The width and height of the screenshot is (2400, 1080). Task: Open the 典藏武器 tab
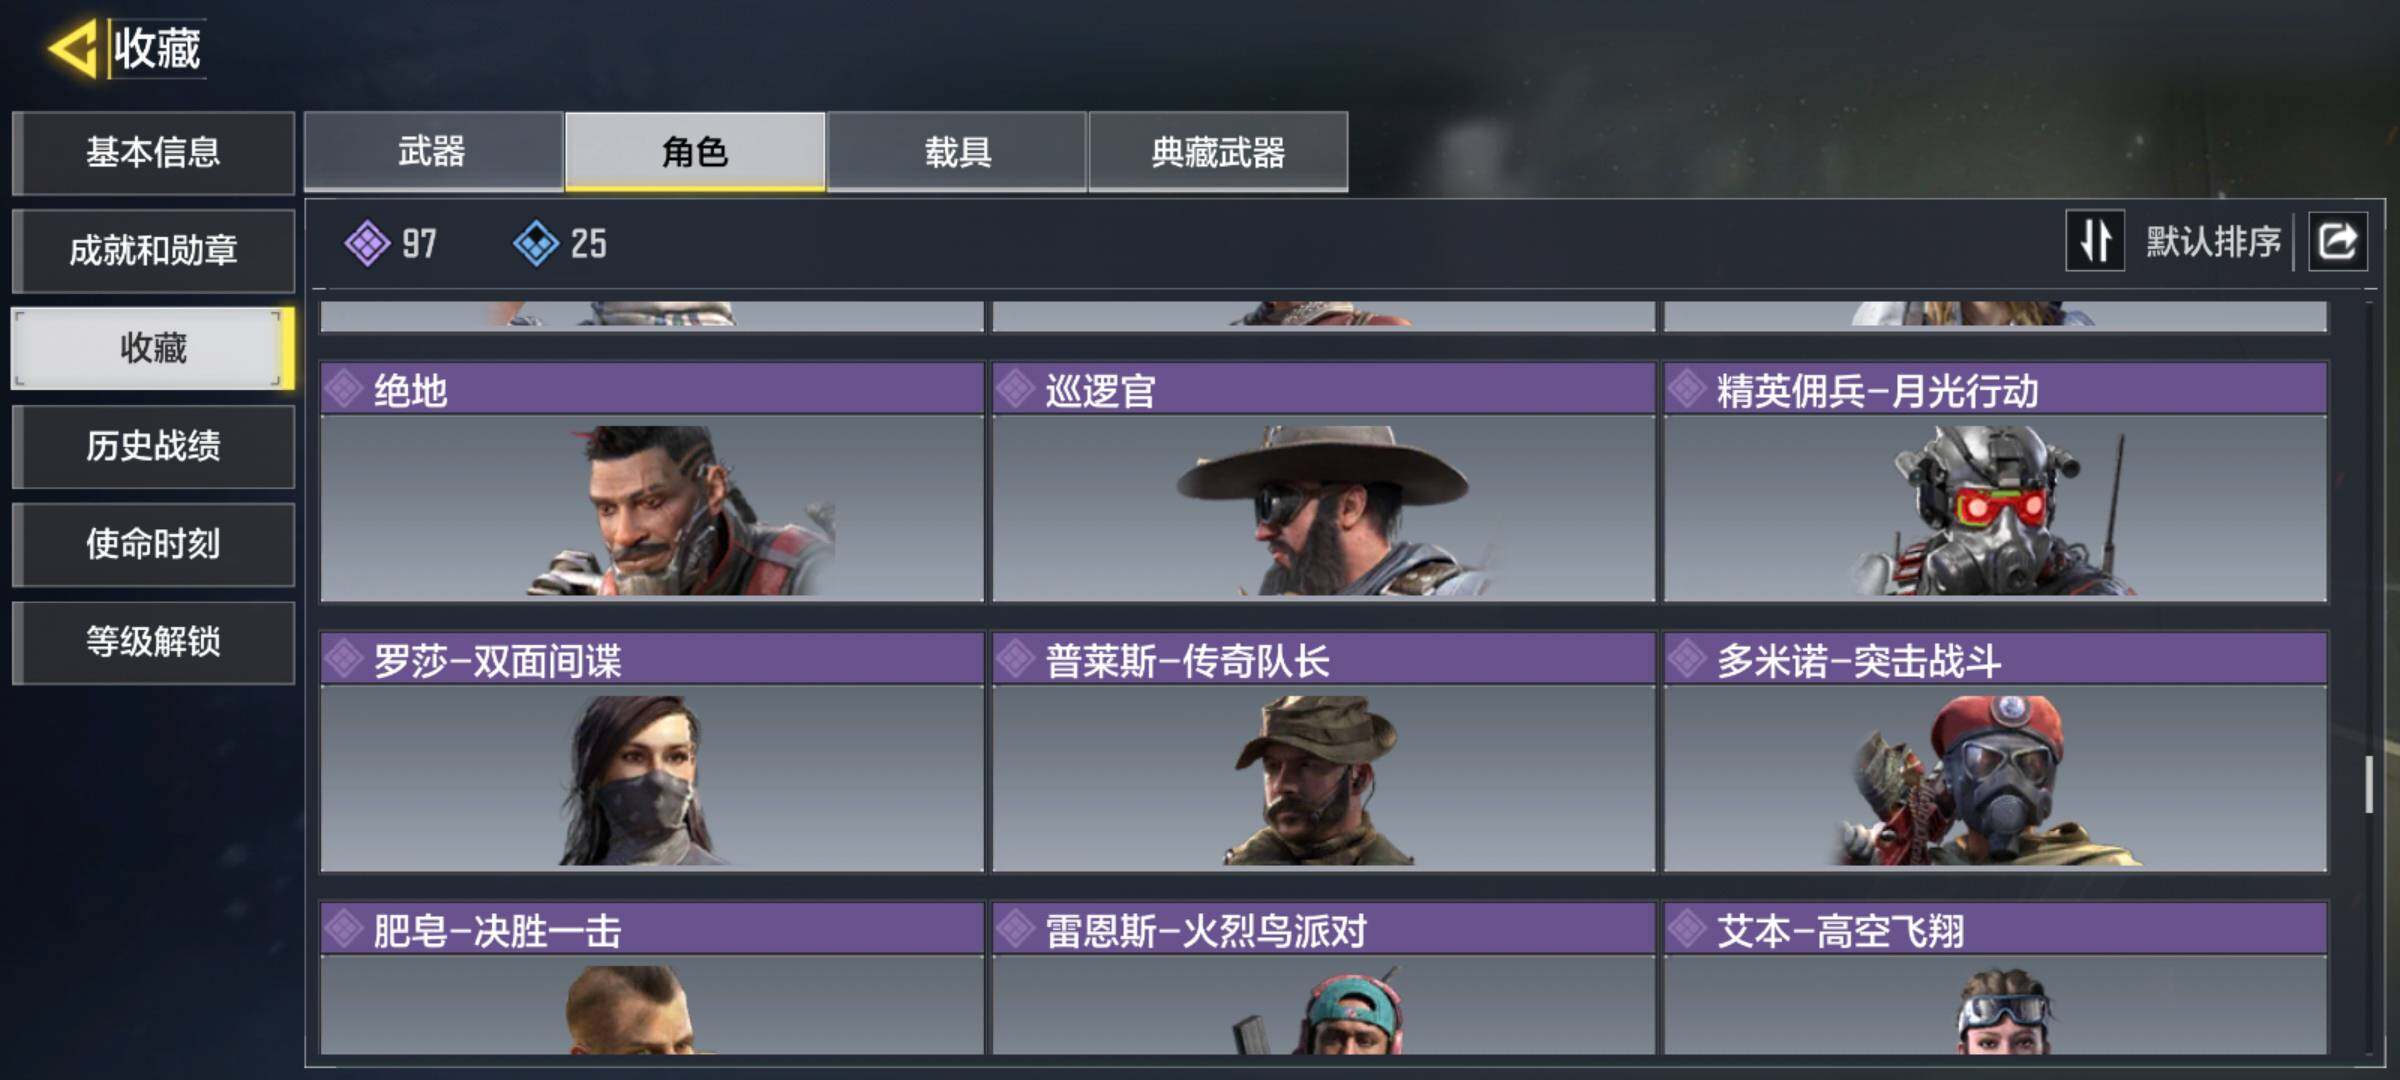1218,151
